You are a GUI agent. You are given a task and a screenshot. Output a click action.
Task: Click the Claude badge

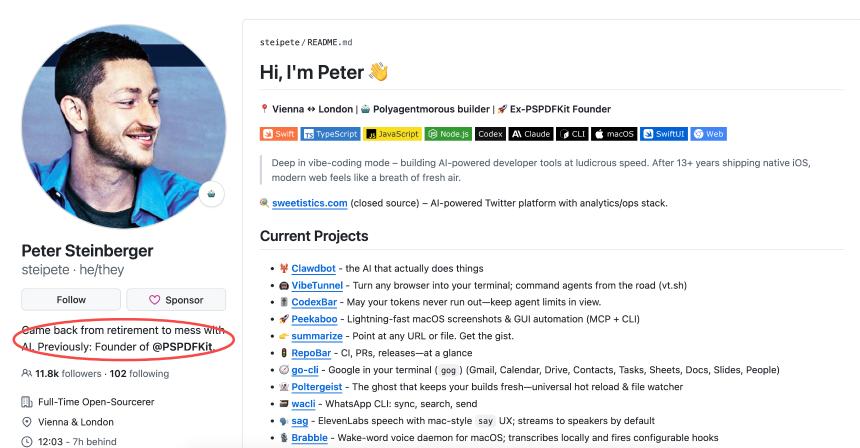(x=531, y=134)
